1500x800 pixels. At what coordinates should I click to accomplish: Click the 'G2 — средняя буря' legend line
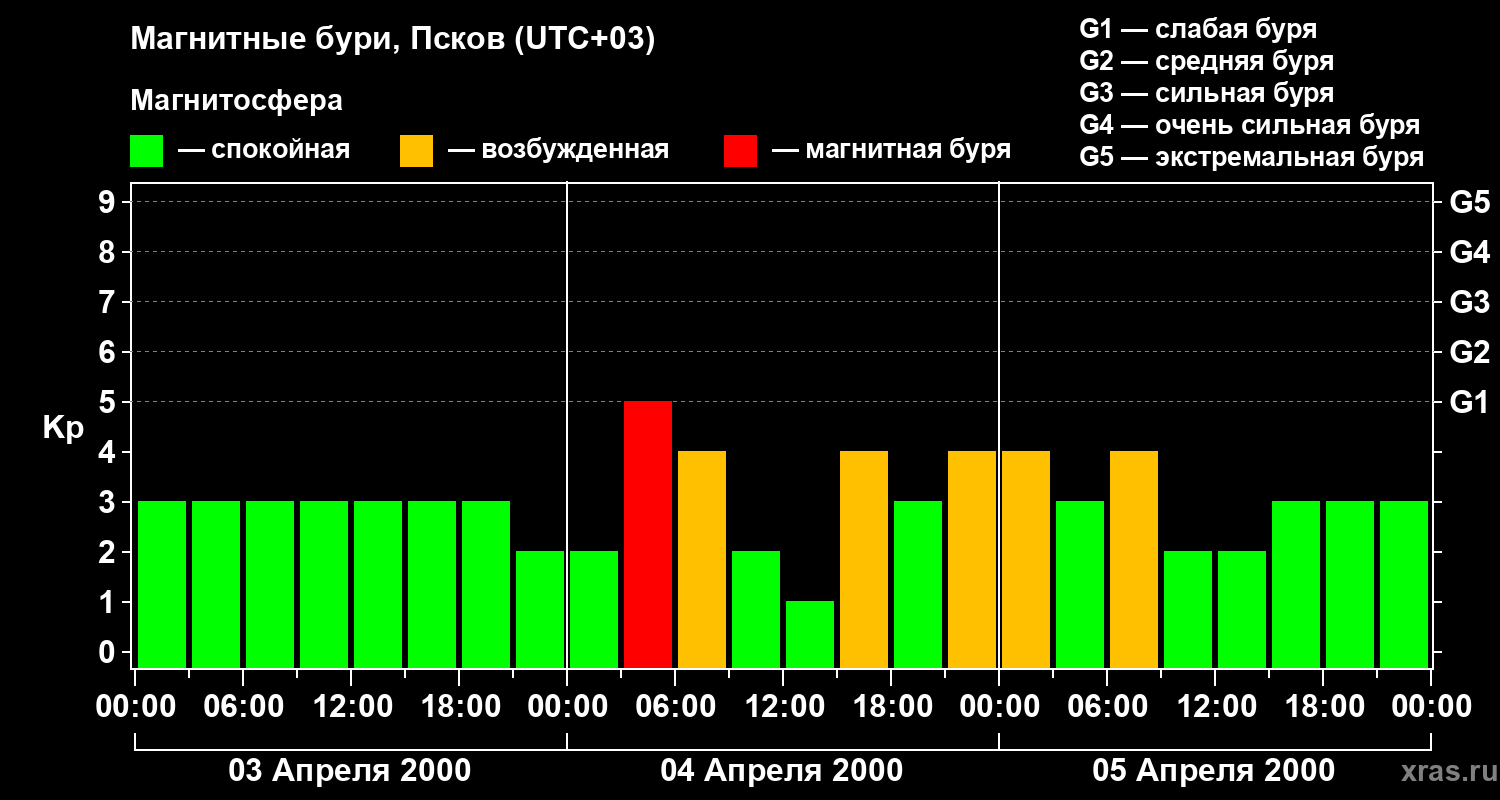pyautogui.click(x=1207, y=61)
